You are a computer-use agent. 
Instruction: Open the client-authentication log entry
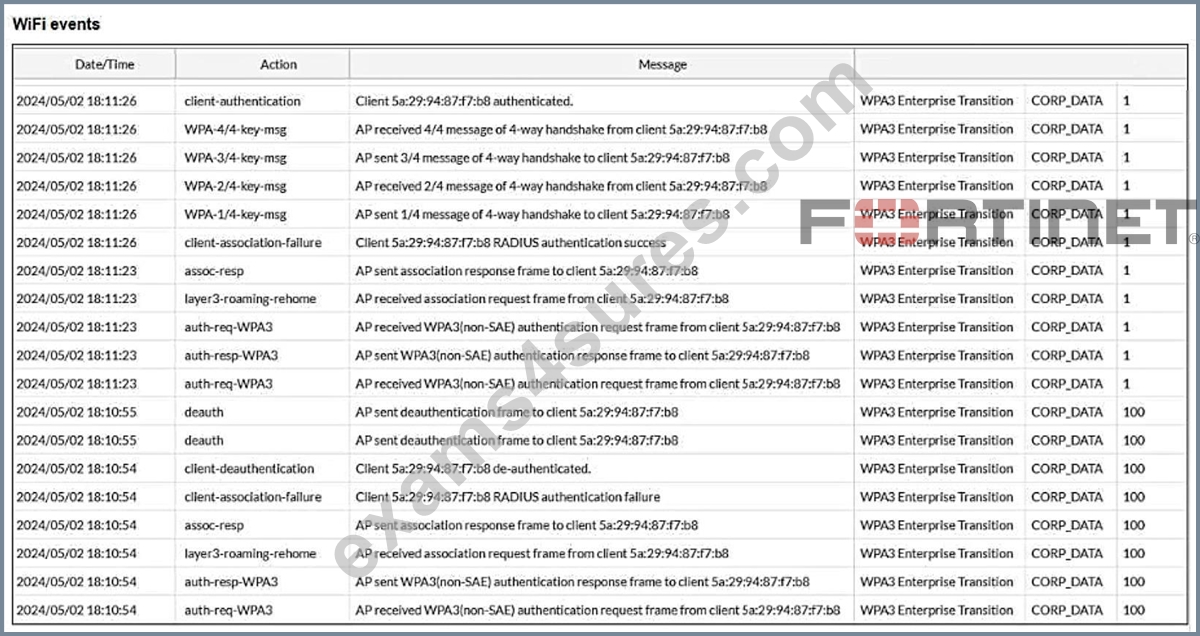click(x=242, y=101)
